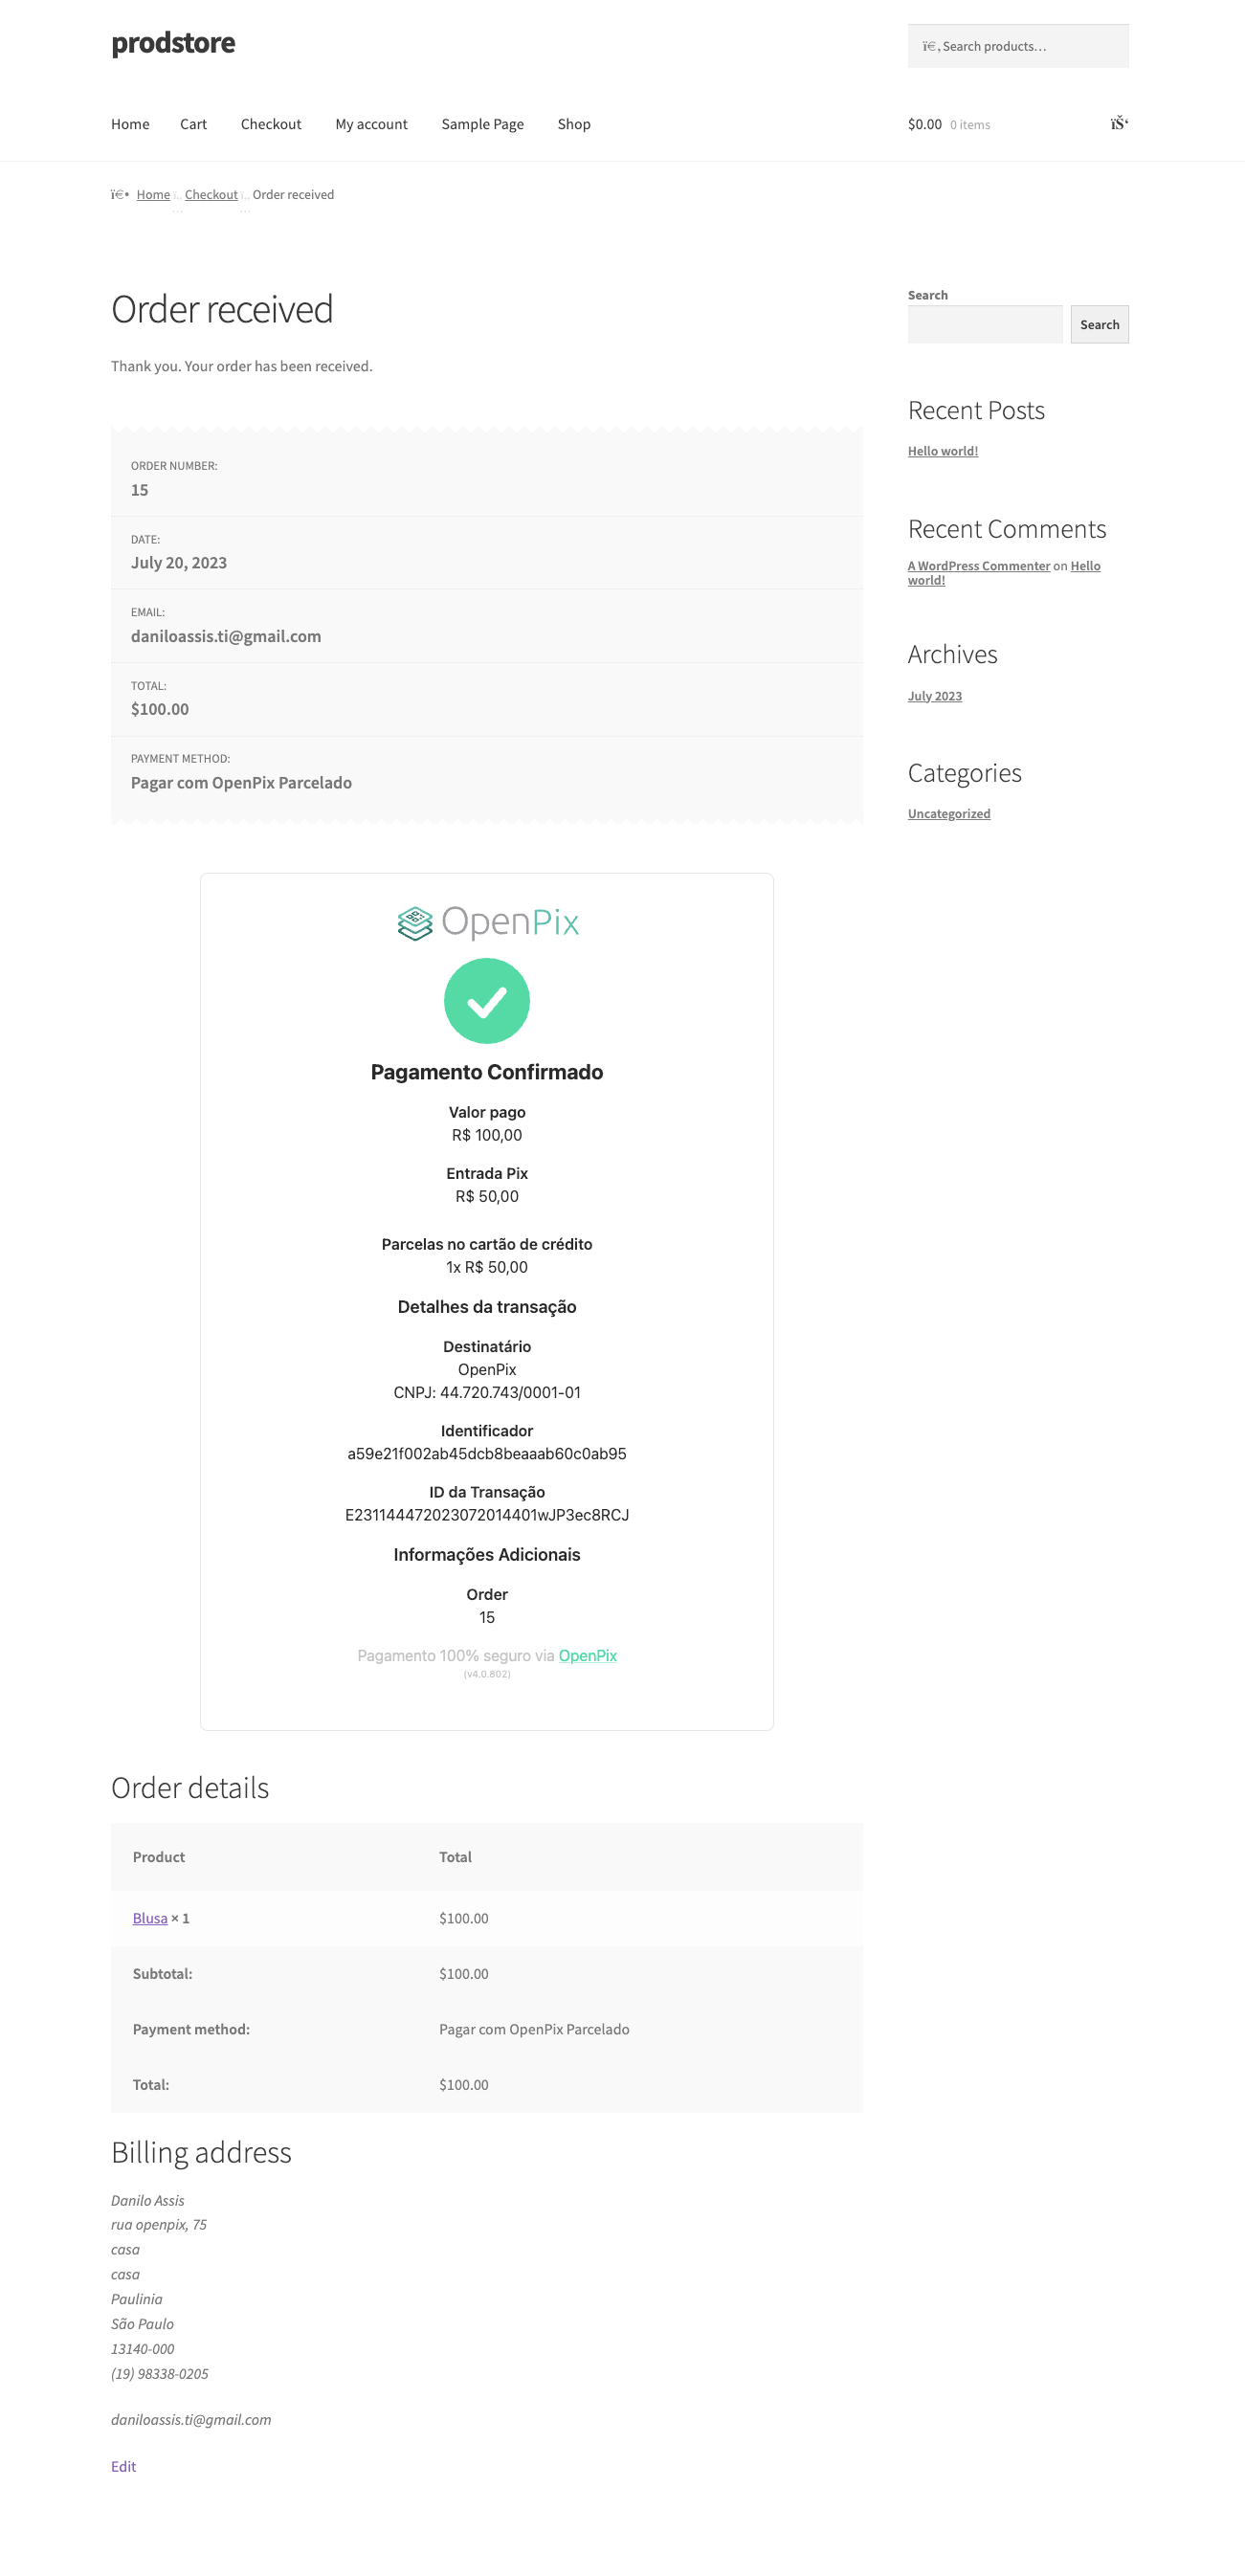
Task: Open the Sample Page
Action: point(483,124)
